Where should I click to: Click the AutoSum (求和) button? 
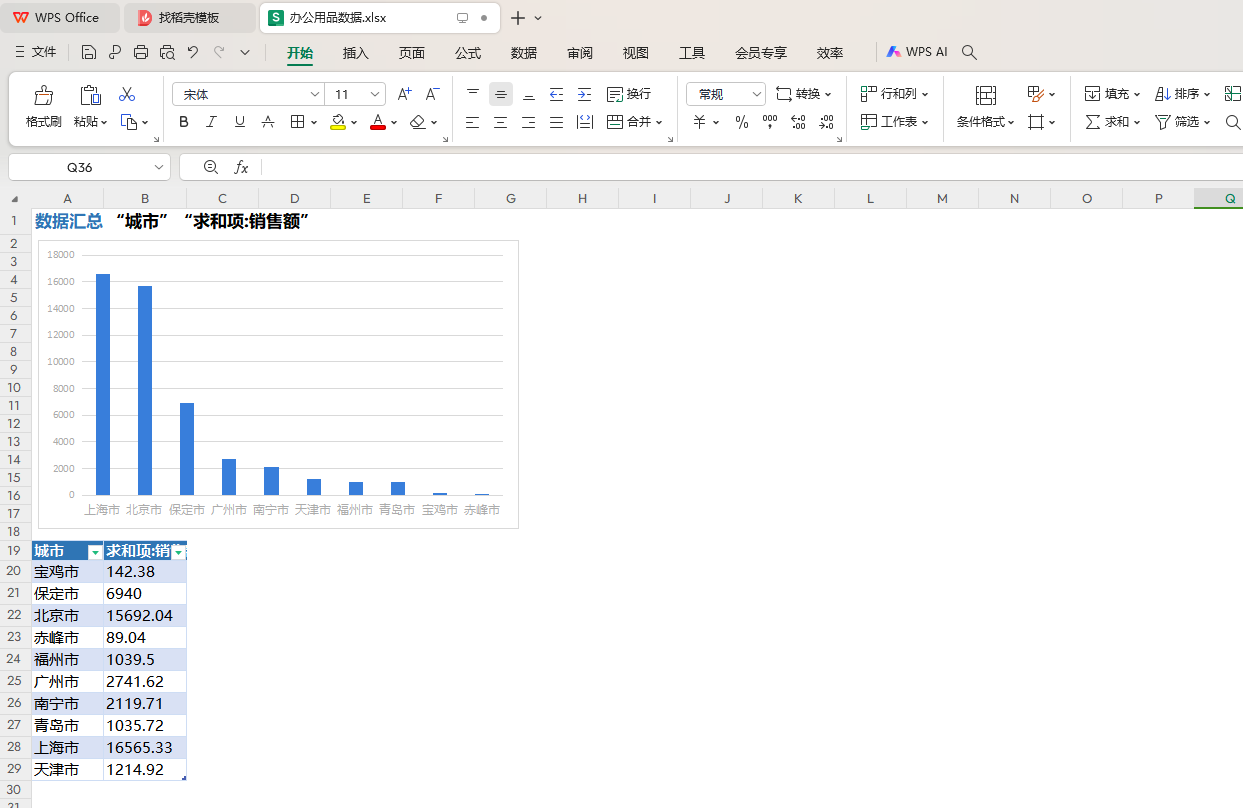point(1113,122)
